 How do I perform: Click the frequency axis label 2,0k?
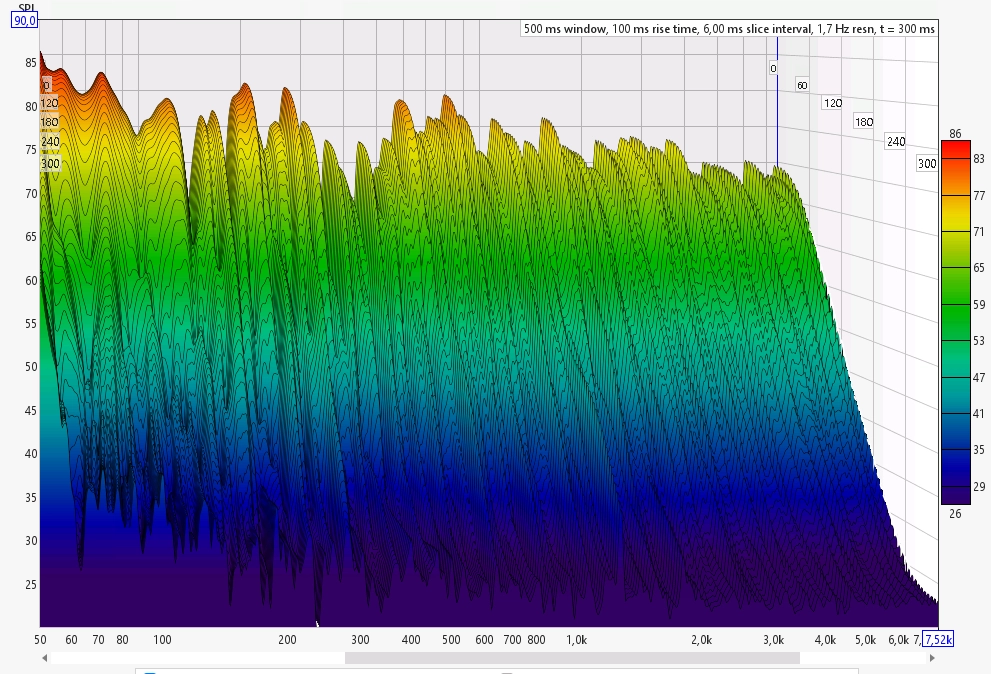click(702, 640)
